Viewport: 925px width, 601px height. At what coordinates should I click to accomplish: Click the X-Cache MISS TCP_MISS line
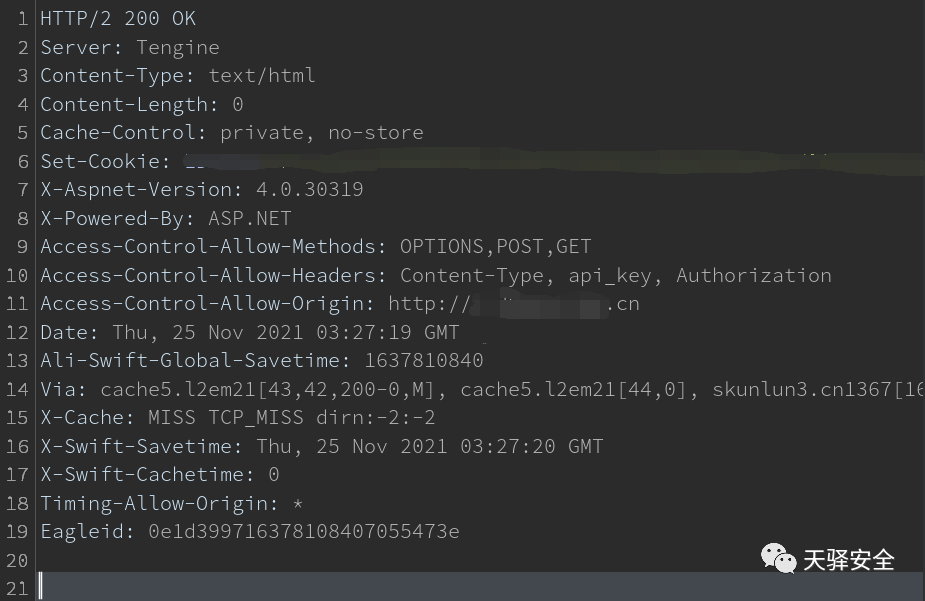[237, 417]
